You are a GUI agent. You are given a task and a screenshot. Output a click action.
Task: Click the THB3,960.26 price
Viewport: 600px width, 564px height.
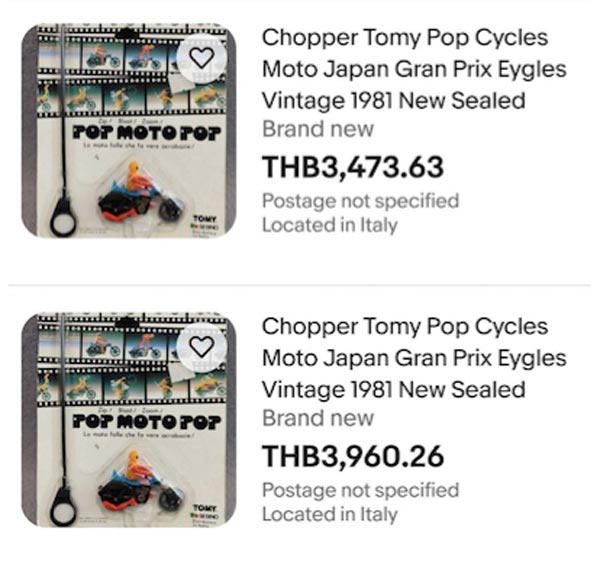click(352, 456)
